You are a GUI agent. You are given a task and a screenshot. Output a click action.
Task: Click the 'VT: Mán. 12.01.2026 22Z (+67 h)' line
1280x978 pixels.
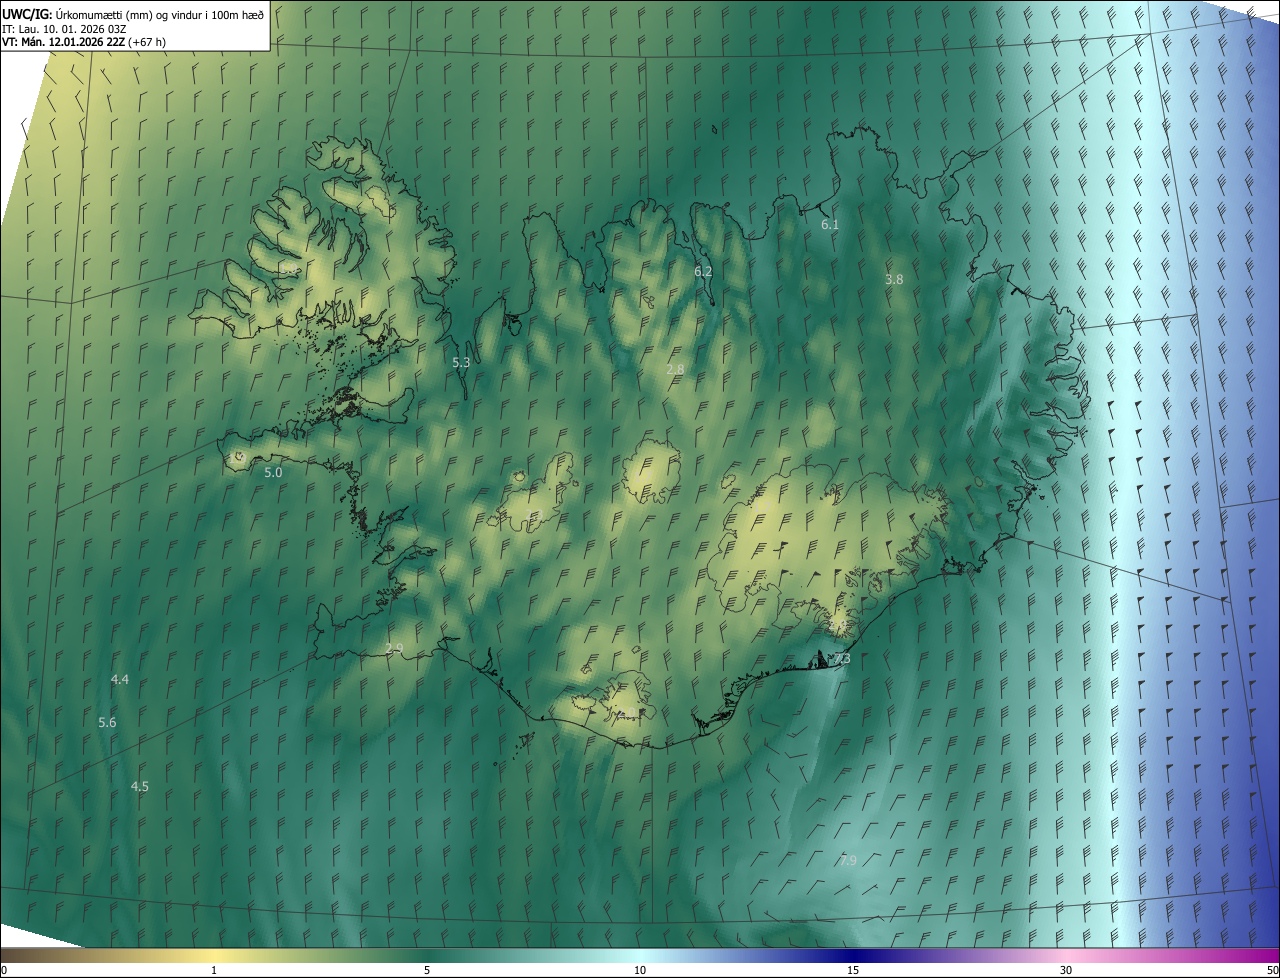85,42
